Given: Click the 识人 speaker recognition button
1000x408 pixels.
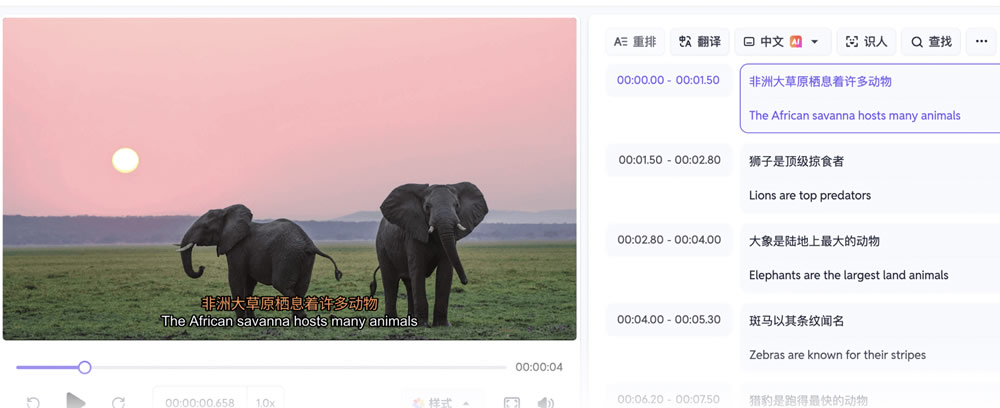Looking at the screenshot, I should coord(866,42).
